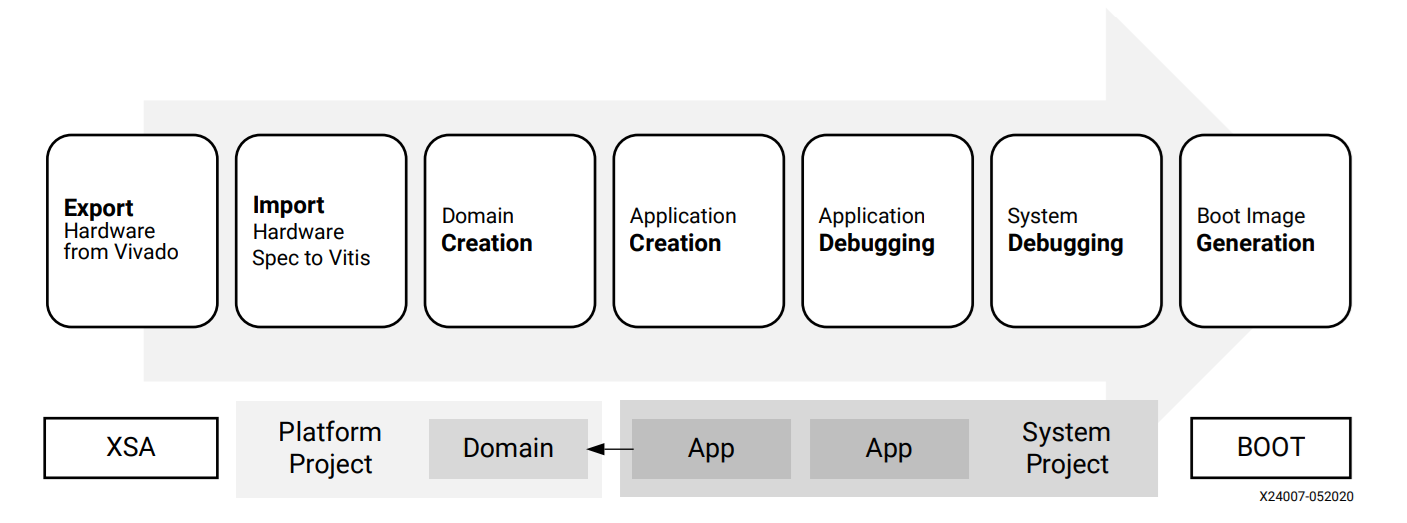
Task: Select the Application Creation step box
Action: click(698, 231)
